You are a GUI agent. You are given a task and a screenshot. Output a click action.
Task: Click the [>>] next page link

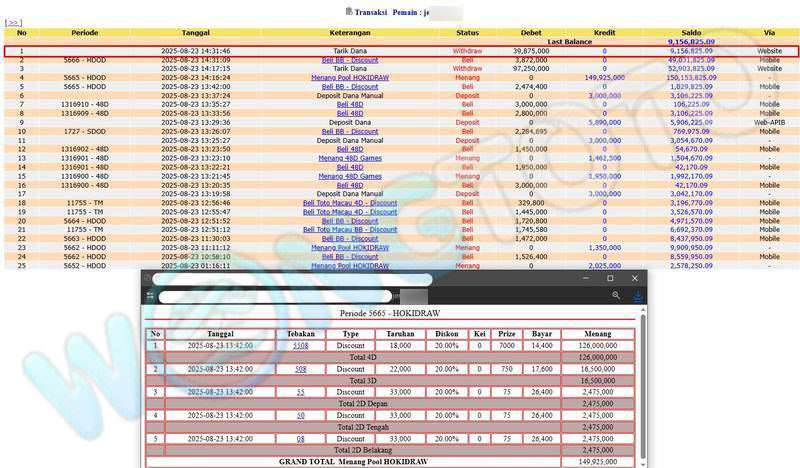pos(13,22)
